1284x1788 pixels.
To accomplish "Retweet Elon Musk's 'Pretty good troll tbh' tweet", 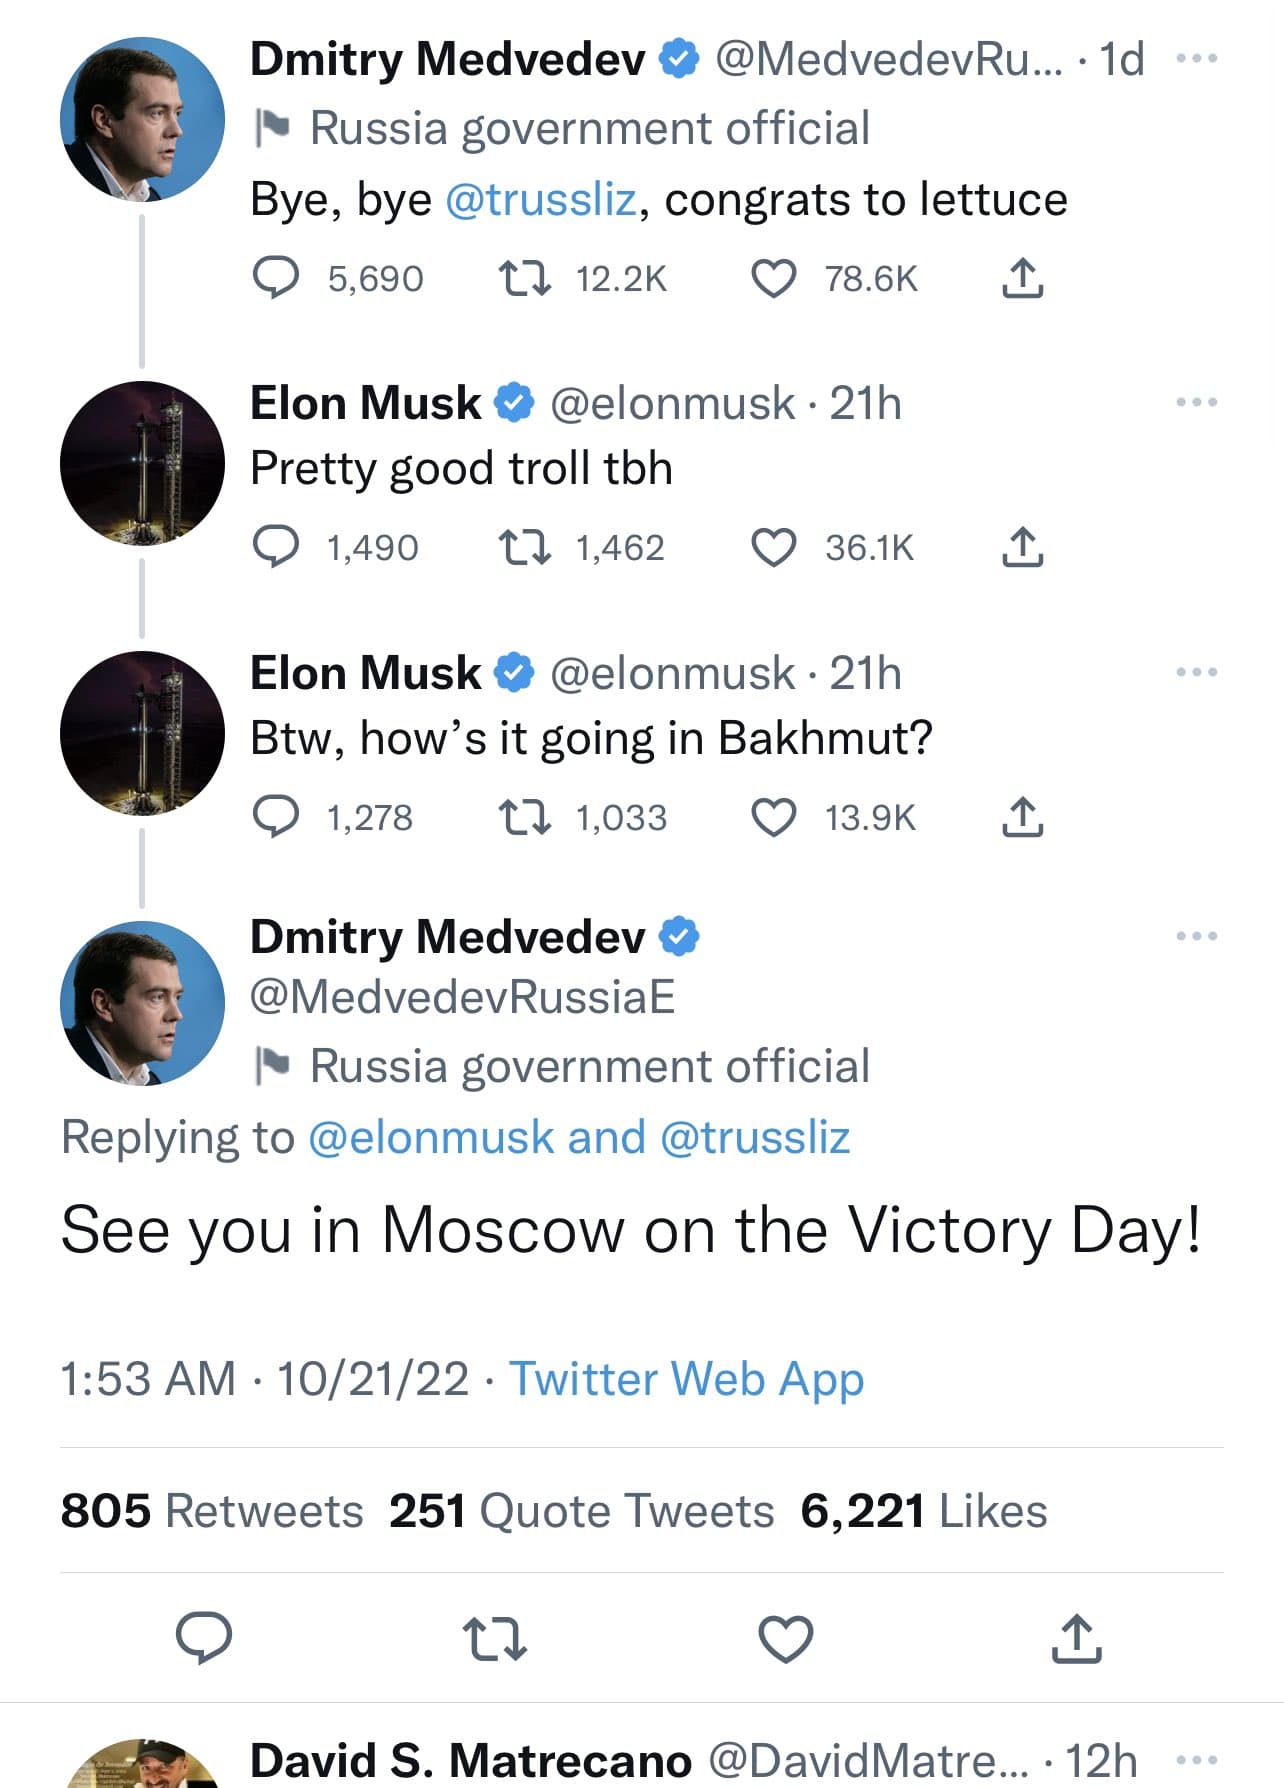I will click(x=524, y=548).
